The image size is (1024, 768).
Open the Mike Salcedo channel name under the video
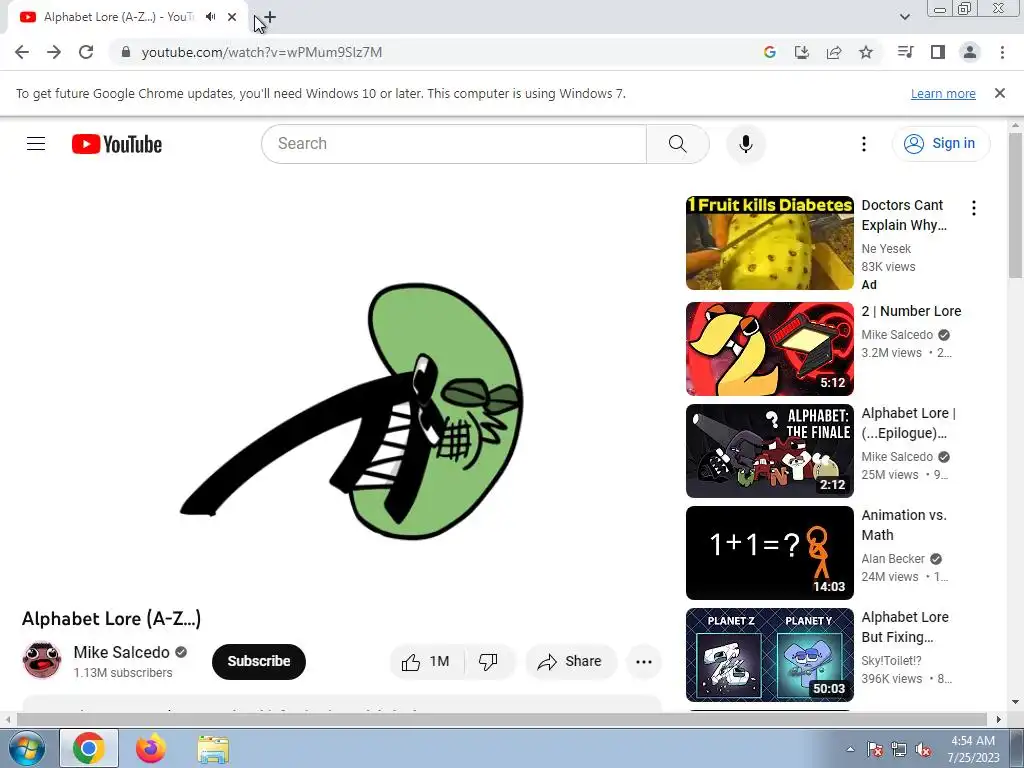(121, 652)
